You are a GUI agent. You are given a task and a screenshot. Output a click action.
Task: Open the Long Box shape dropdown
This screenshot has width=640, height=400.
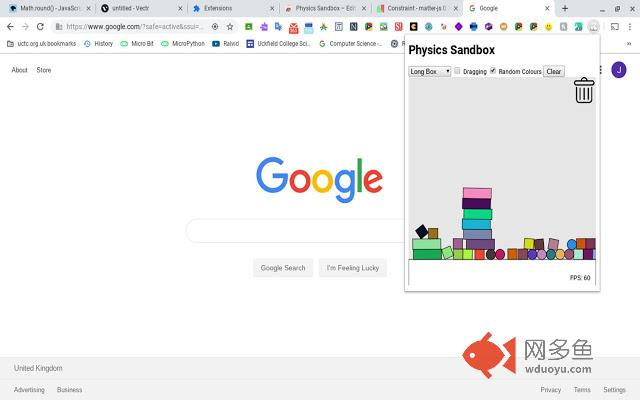point(429,71)
